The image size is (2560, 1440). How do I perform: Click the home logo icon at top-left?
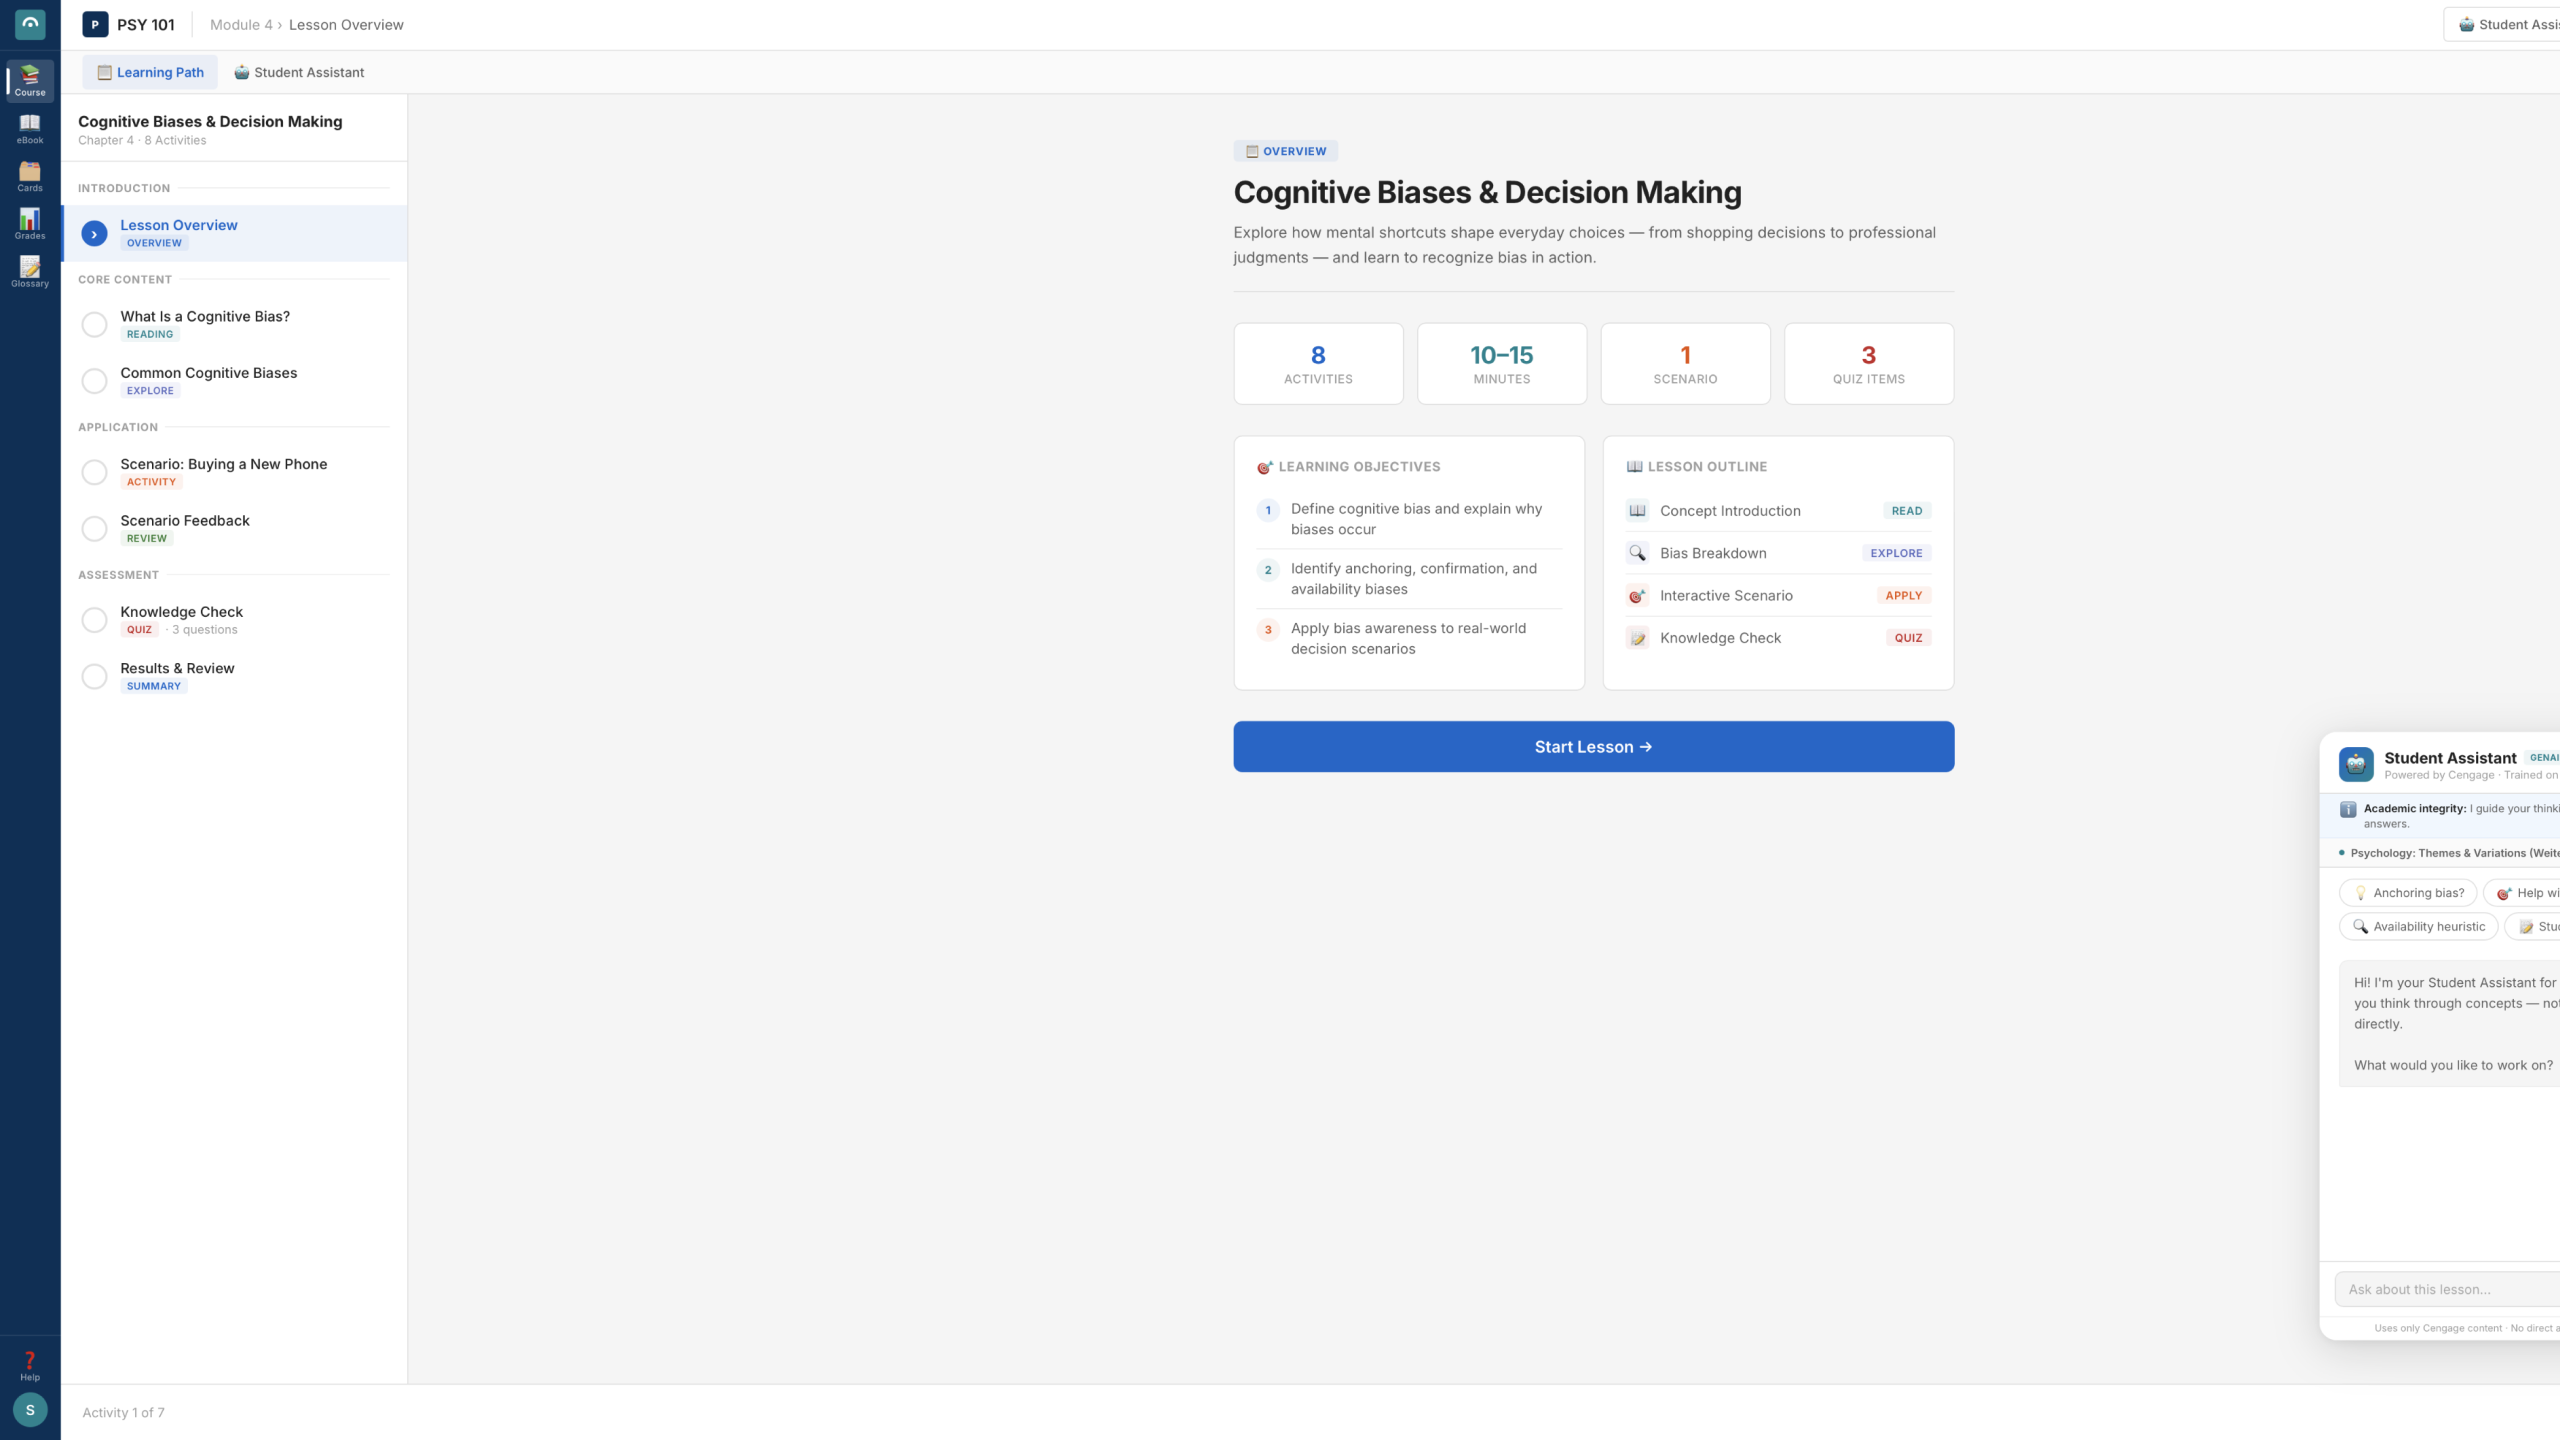click(x=30, y=24)
